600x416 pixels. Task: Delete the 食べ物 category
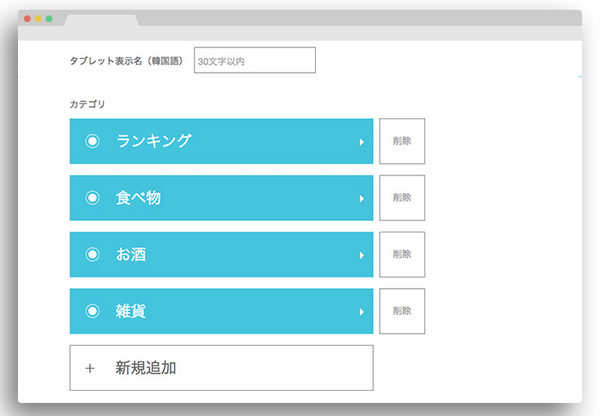tap(402, 198)
